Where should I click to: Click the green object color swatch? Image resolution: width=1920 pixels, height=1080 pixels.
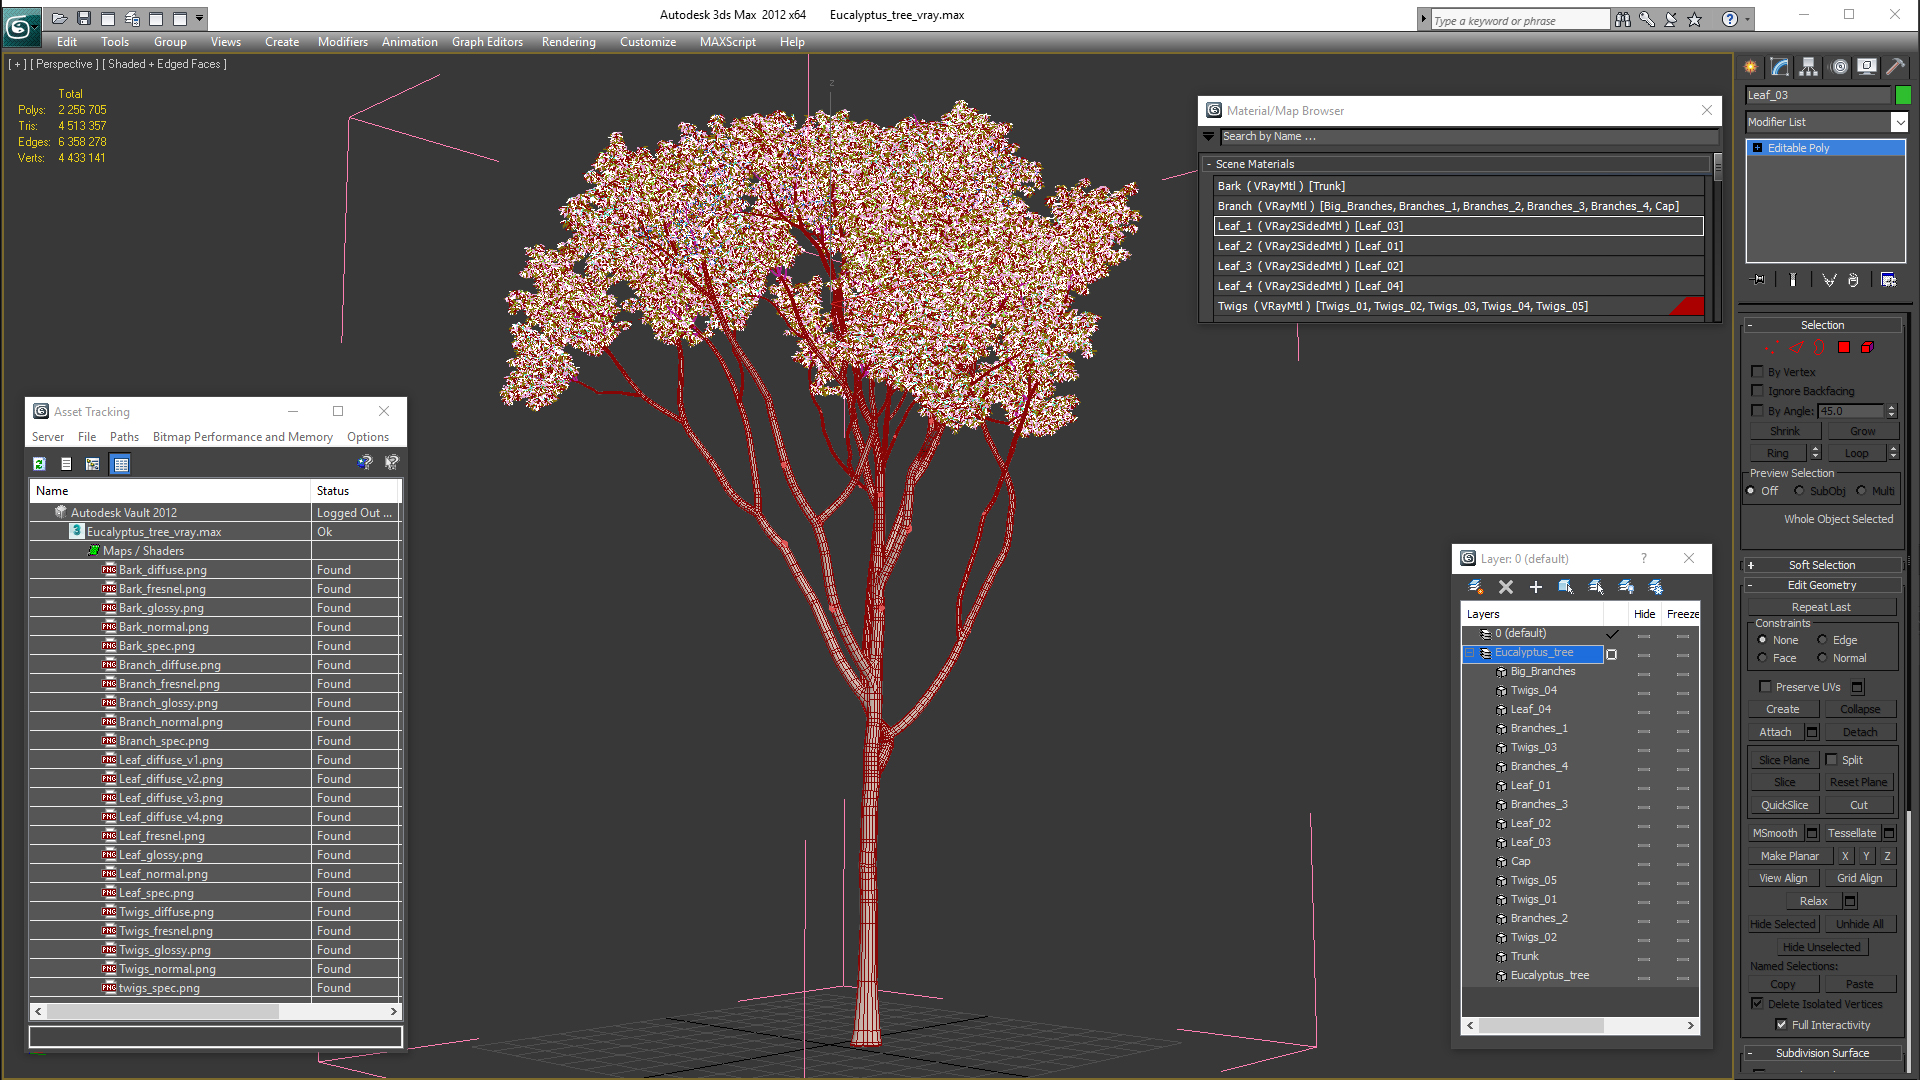pyautogui.click(x=1903, y=95)
